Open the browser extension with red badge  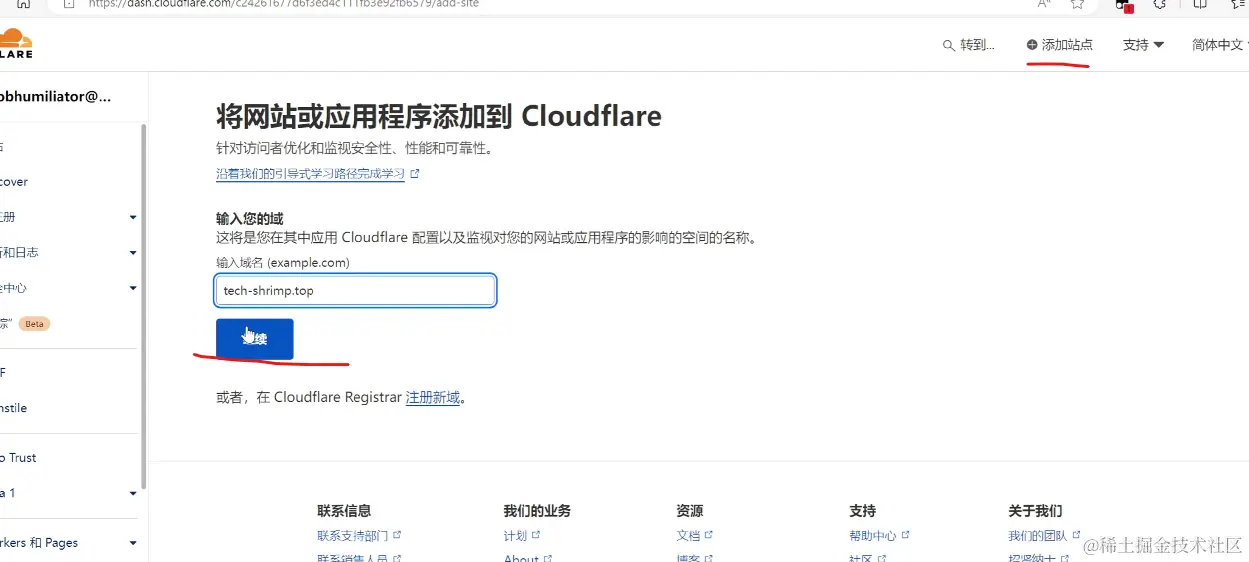click(x=1125, y=4)
